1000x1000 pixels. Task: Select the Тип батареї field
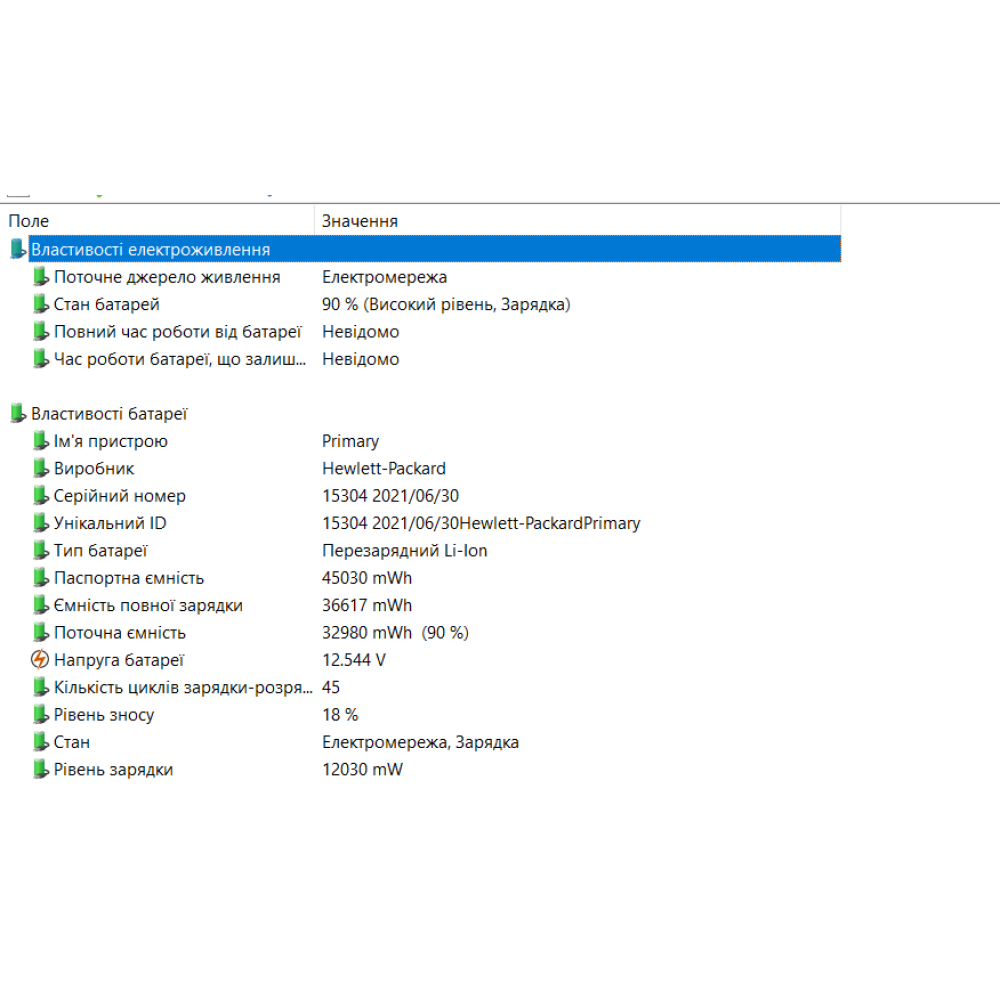[101, 550]
